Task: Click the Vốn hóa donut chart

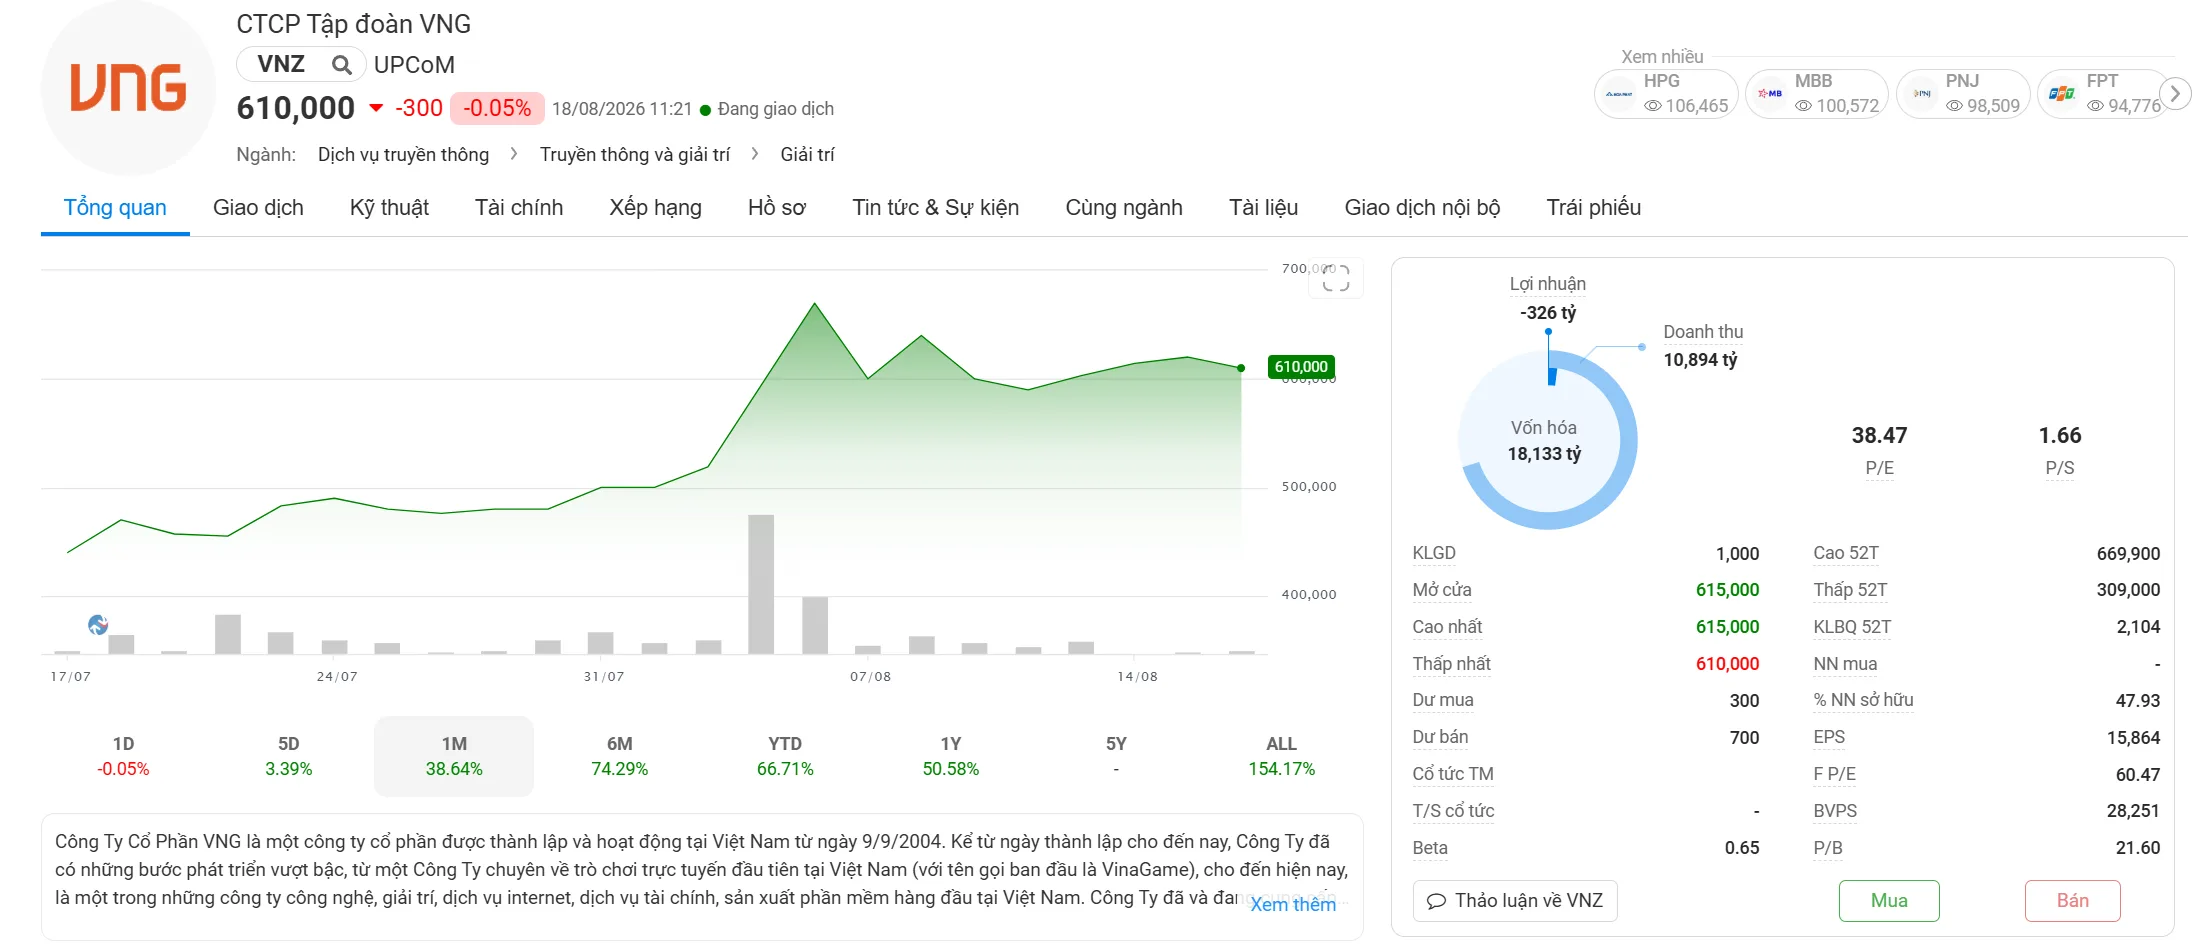Action: [1547, 440]
